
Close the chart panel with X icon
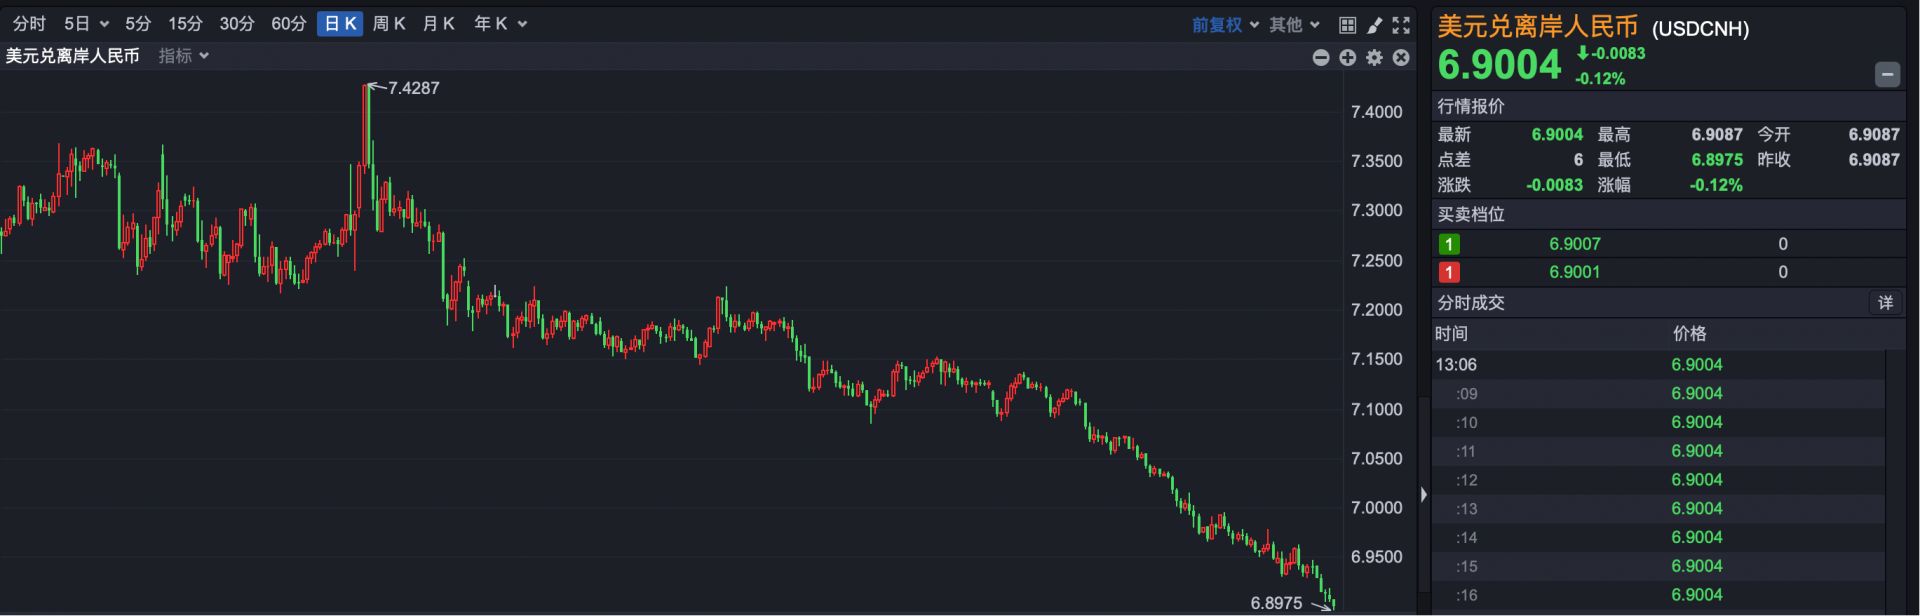tap(1401, 58)
